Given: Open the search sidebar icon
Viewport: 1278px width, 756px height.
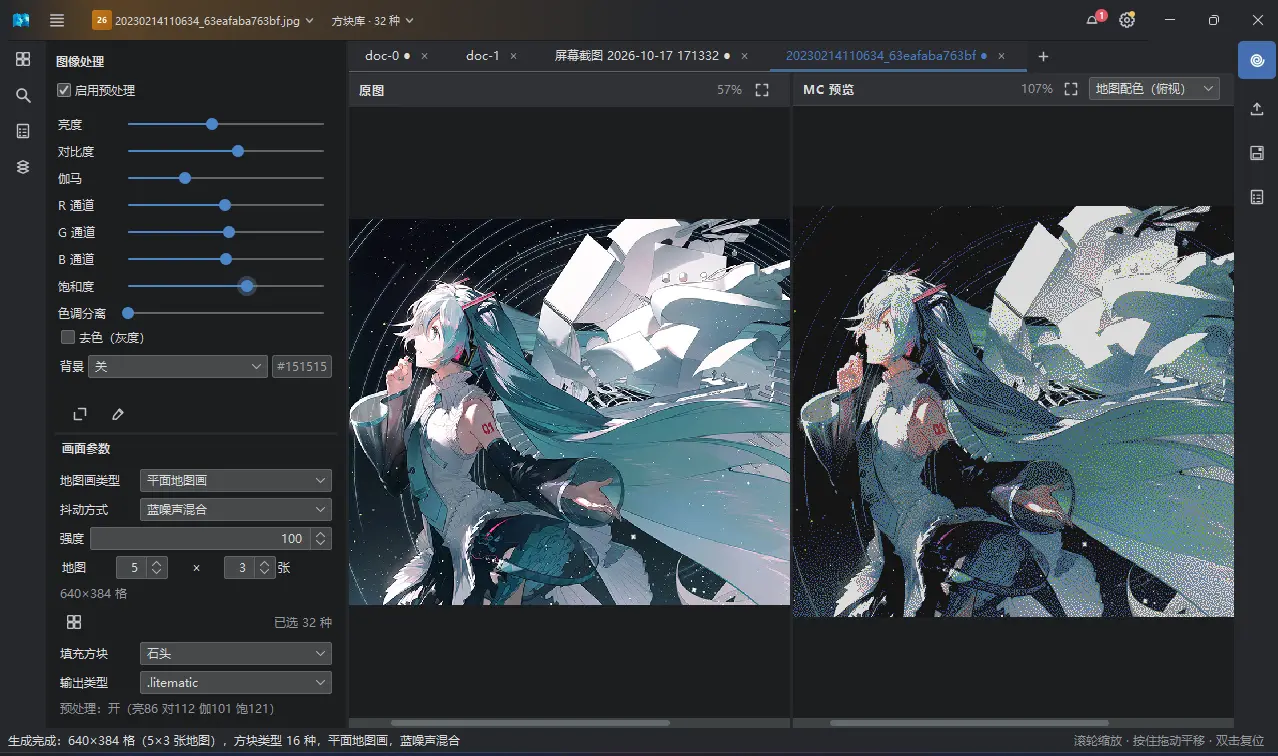Looking at the screenshot, I should (x=23, y=95).
